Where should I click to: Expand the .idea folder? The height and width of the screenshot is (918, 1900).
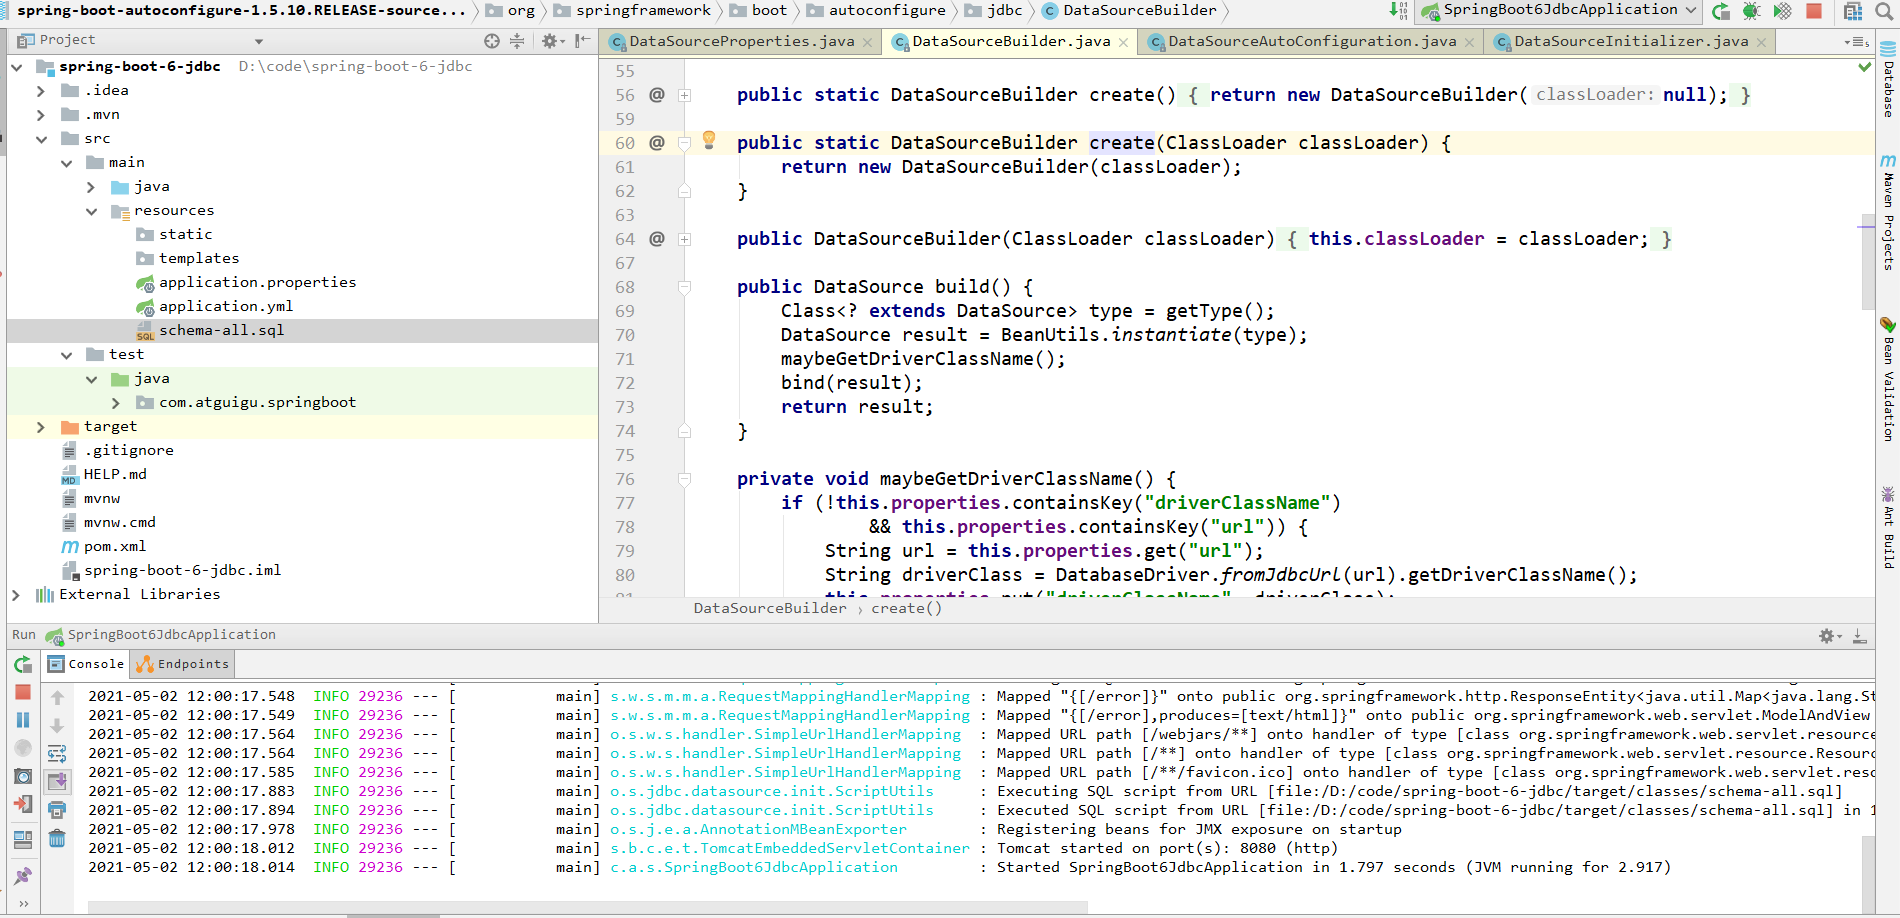coord(40,90)
